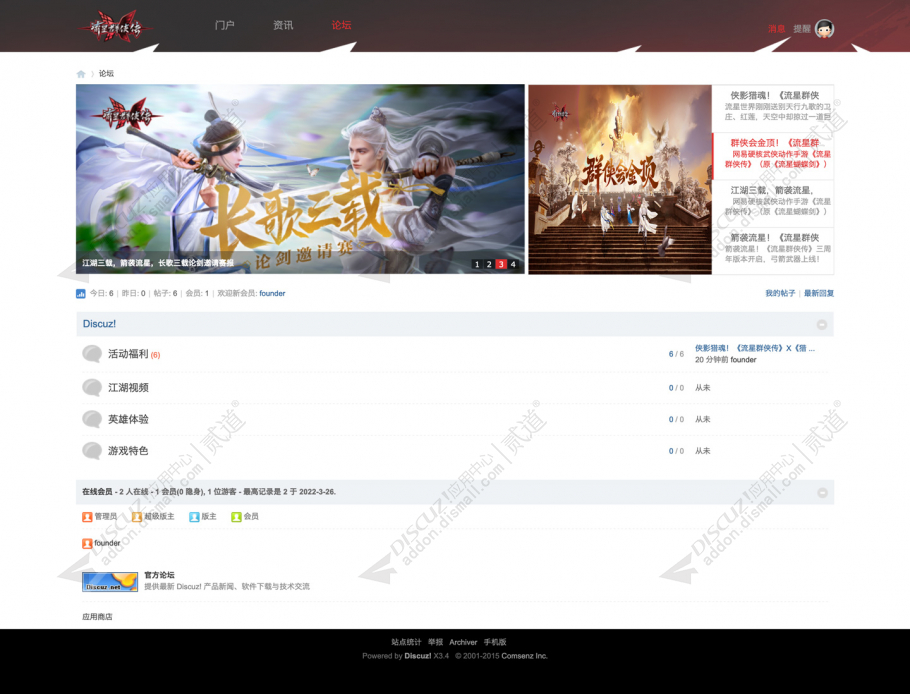Open the user avatar in the header
The width and height of the screenshot is (910, 694).
coord(824,28)
